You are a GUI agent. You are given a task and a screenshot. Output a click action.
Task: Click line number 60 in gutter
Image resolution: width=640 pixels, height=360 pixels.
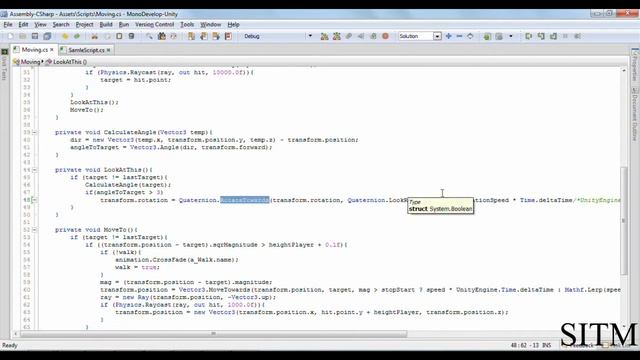pos(27,290)
